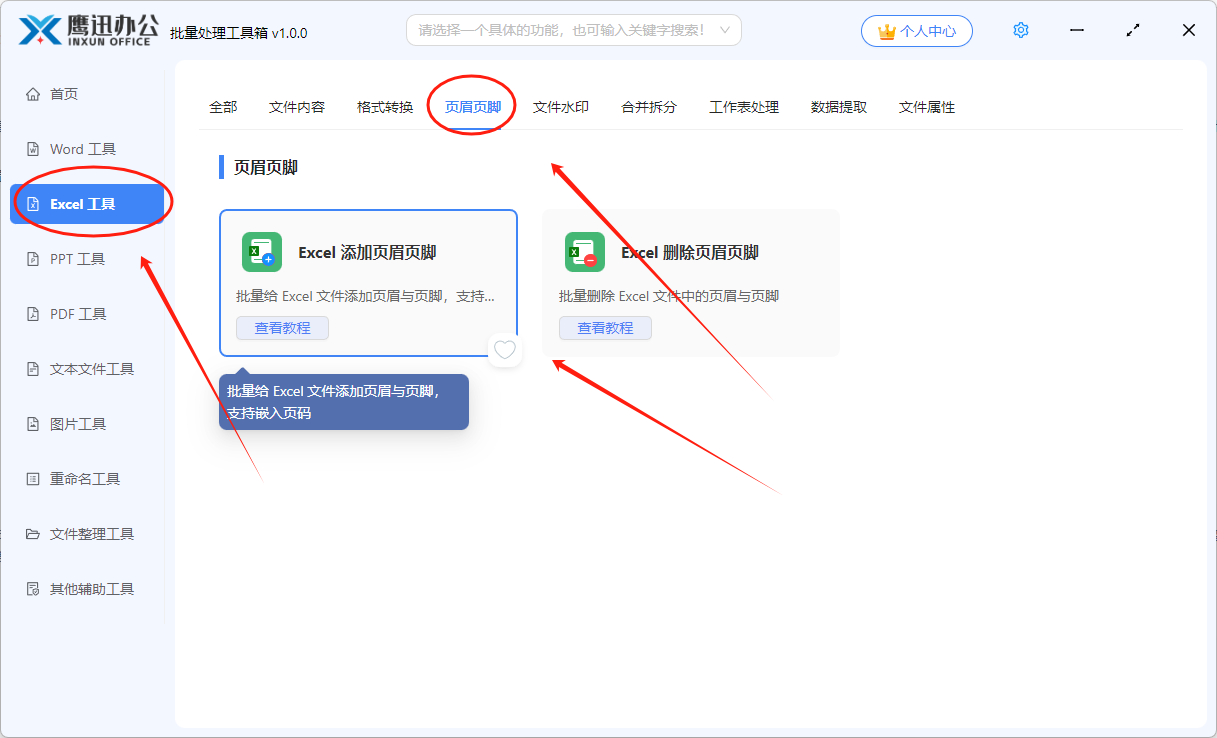The width and height of the screenshot is (1217, 738).
Task: Open the 图片工具 category
Action: coord(80,423)
